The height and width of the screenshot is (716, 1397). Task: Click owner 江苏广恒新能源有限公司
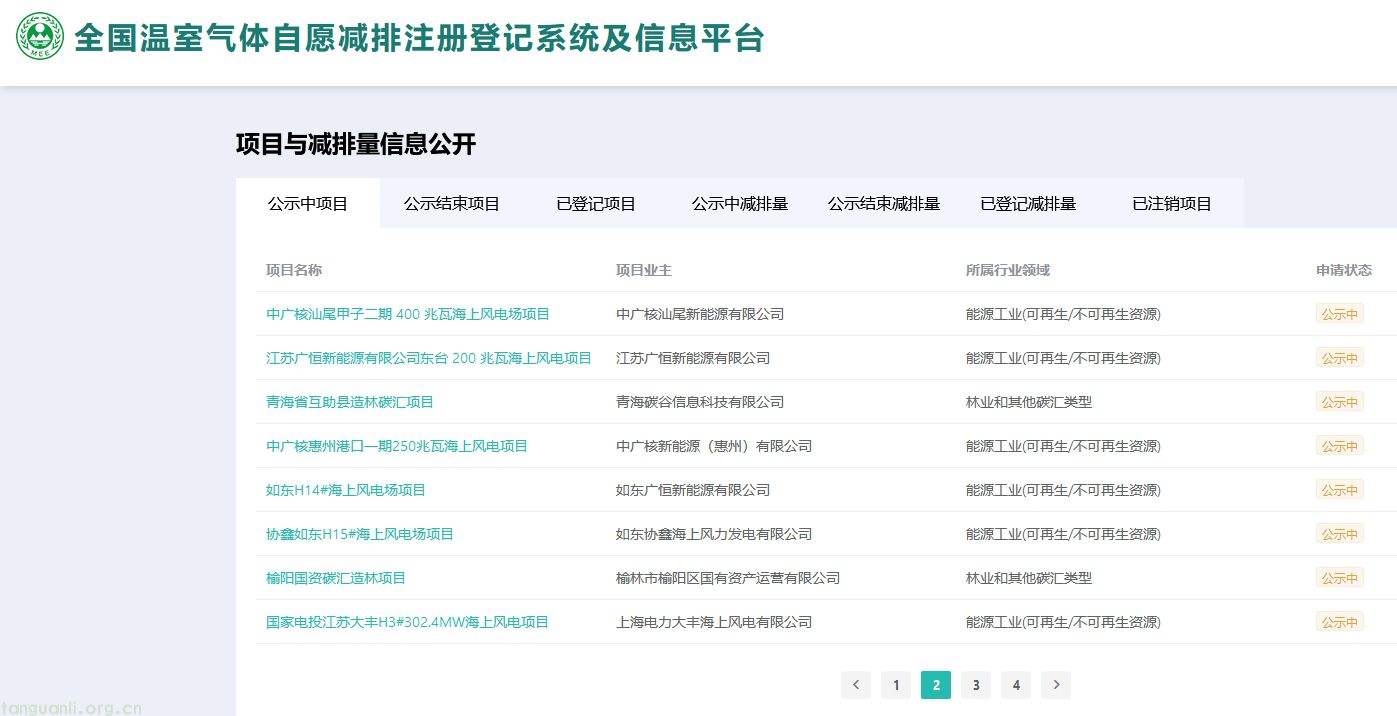click(x=693, y=358)
